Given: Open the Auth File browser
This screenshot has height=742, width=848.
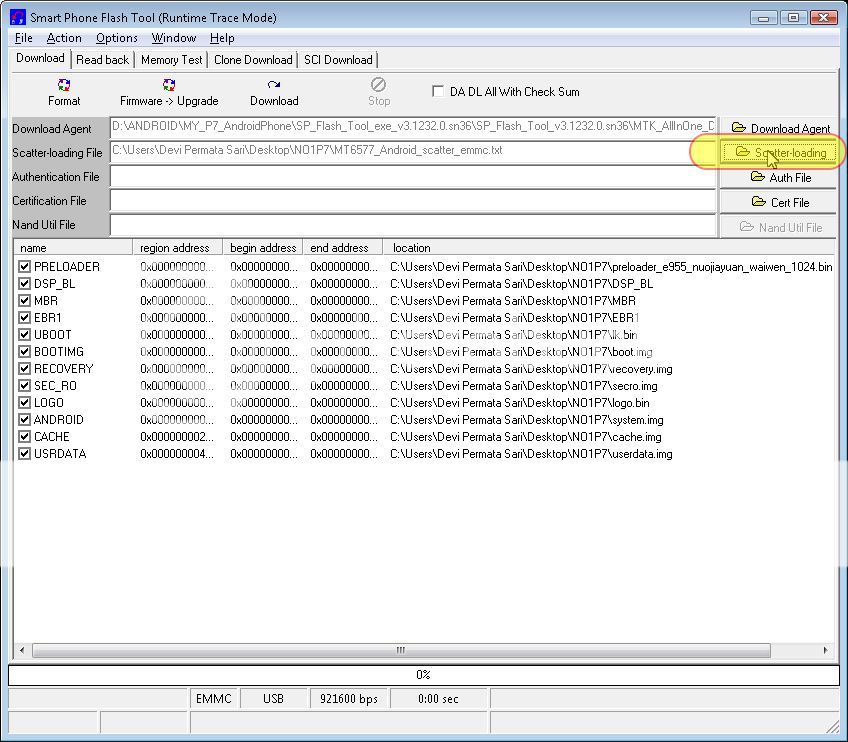Looking at the screenshot, I should [779, 177].
